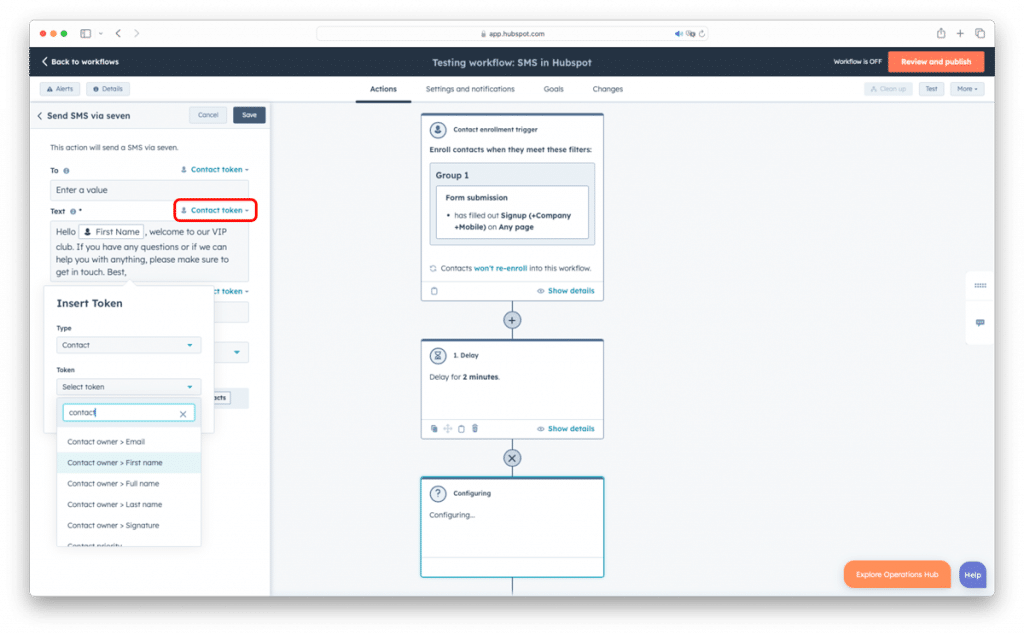The width and height of the screenshot is (1024, 635).
Task: Open the Goals tab
Action: tap(556, 88)
